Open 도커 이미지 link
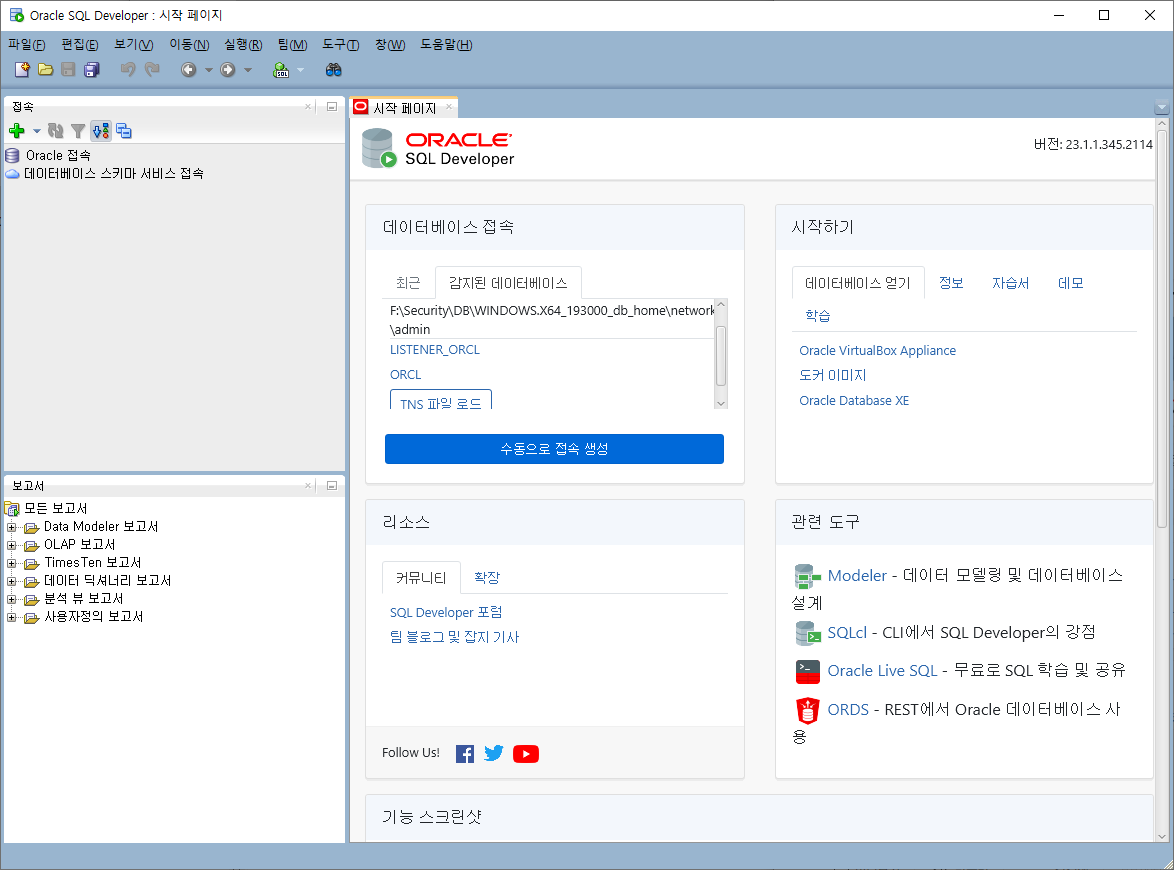The image size is (1174, 870). point(833,375)
